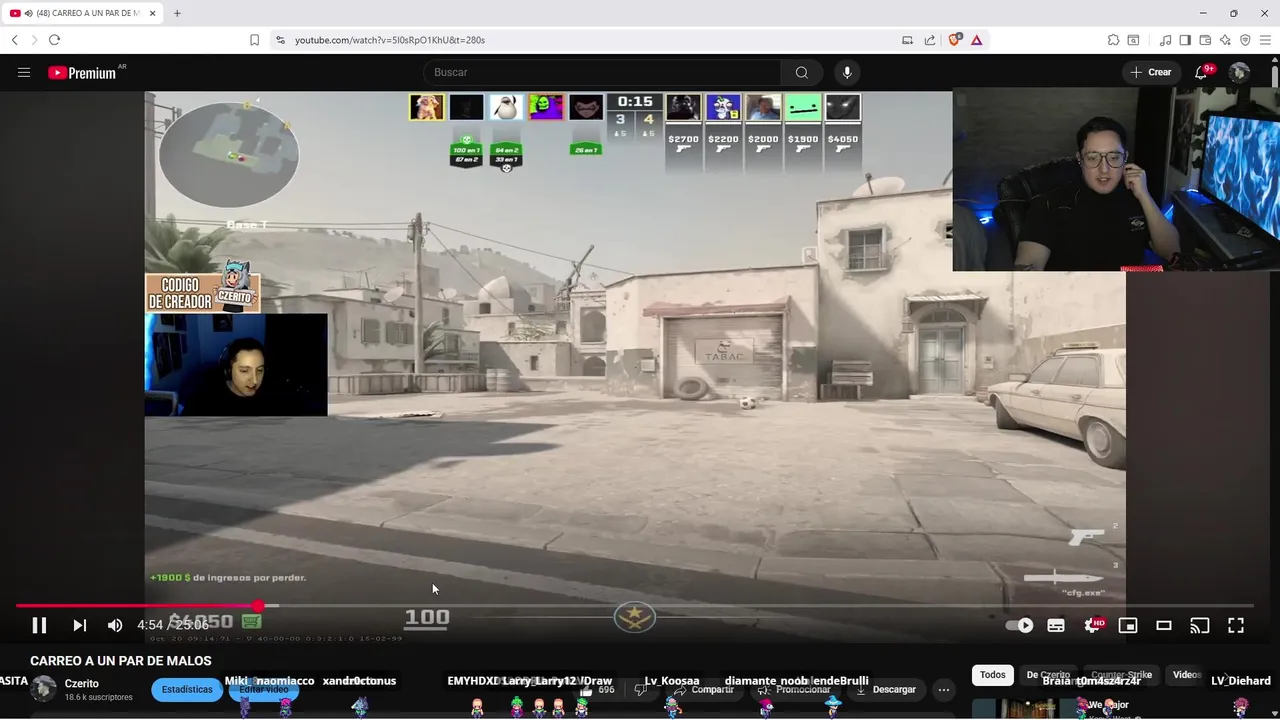This screenshot has height=720, width=1280.
Task: Open Czerito channel name
Action: click(82, 683)
